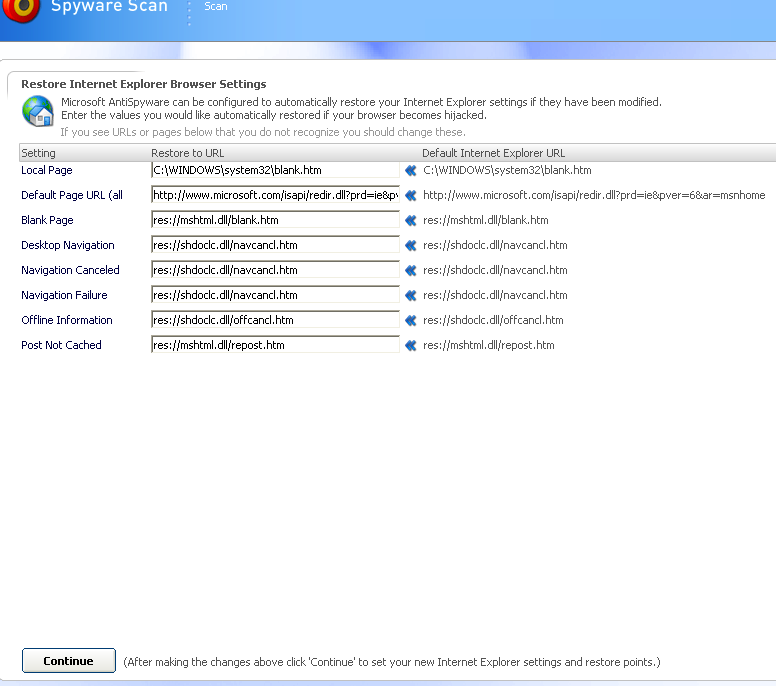The width and height of the screenshot is (776, 686).
Task: Click restore-default arrow icon for Default Page URL
Action: (x=411, y=196)
